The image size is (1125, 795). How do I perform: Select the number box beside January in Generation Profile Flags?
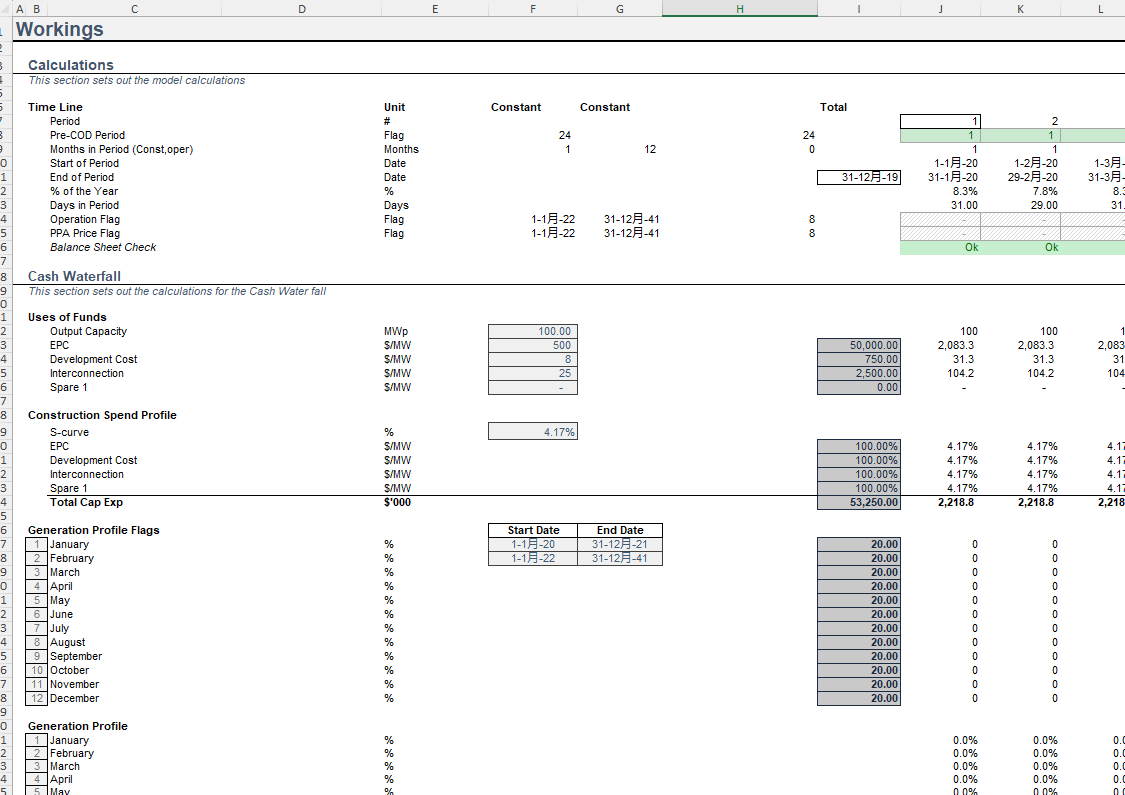[x=37, y=544]
